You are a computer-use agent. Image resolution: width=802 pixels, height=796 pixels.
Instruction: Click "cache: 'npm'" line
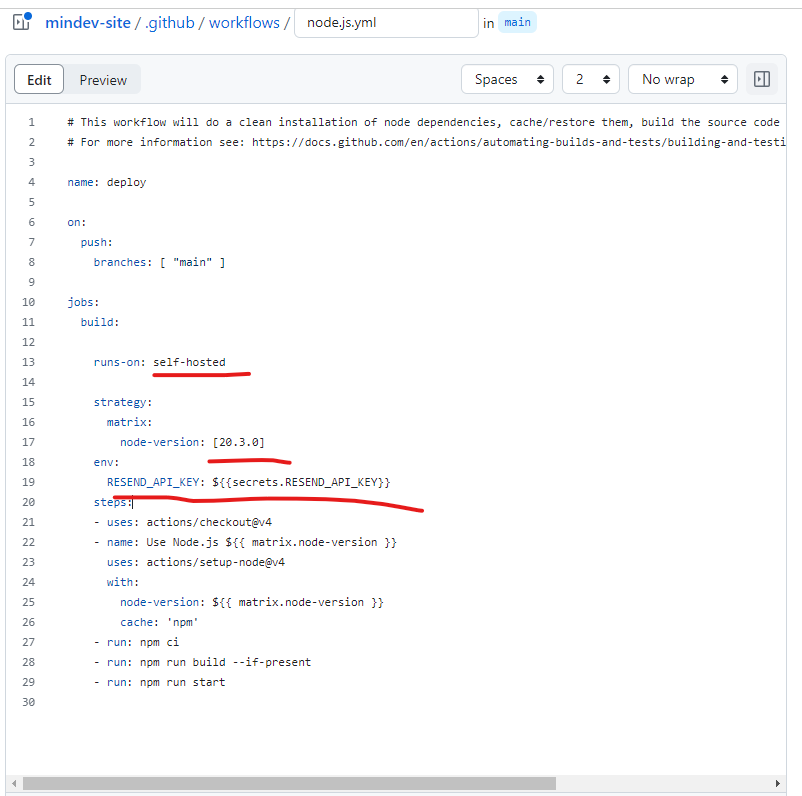click(159, 622)
